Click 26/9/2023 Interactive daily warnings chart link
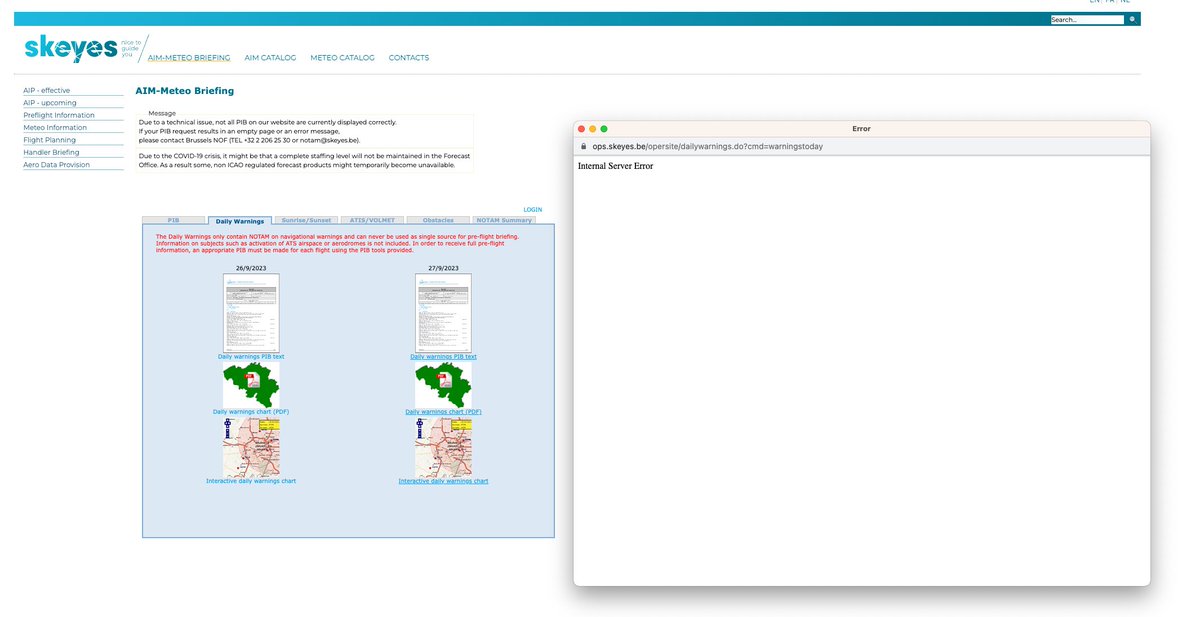Image resolution: width=1200 pixels, height=617 pixels. click(x=251, y=481)
